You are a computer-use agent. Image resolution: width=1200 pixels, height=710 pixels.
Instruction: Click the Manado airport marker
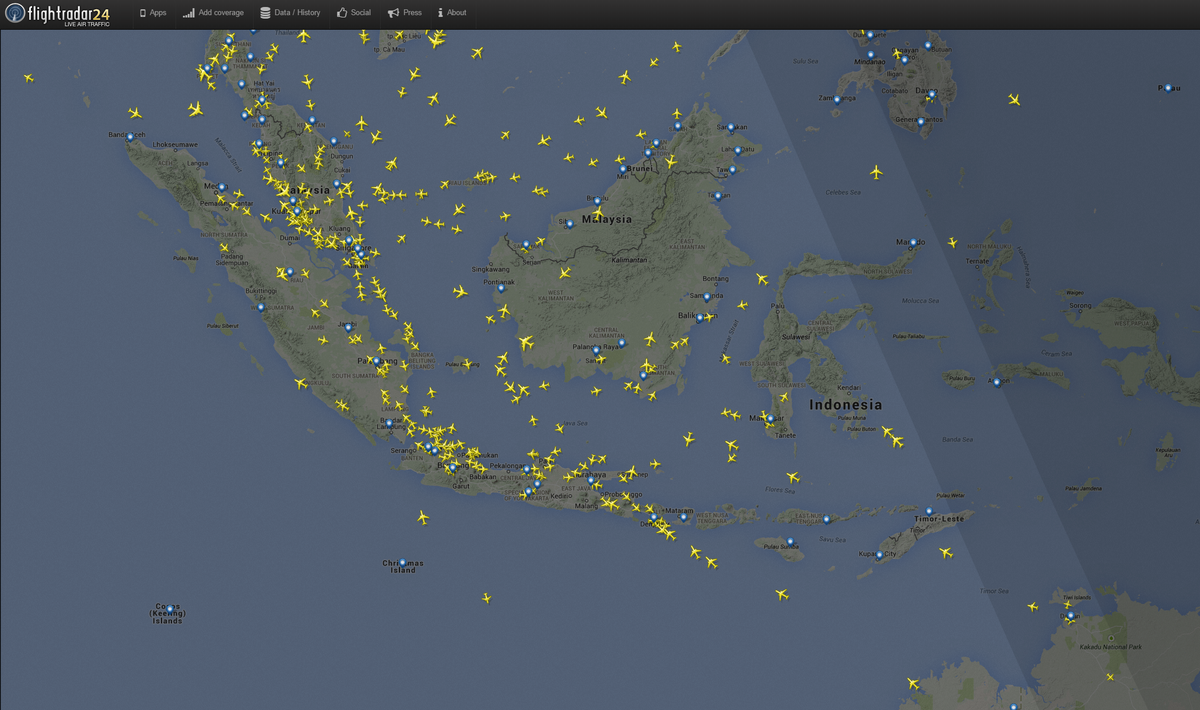tap(912, 242)
